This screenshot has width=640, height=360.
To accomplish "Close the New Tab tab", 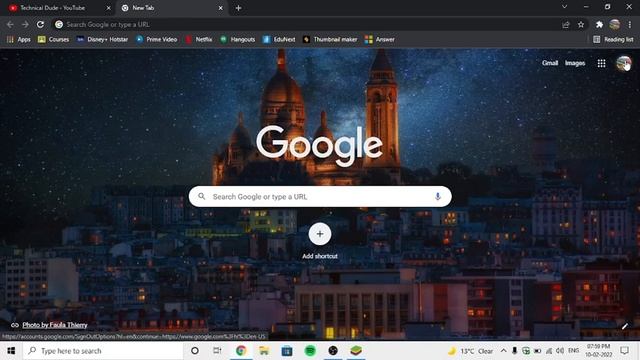I will coord(220,8).
